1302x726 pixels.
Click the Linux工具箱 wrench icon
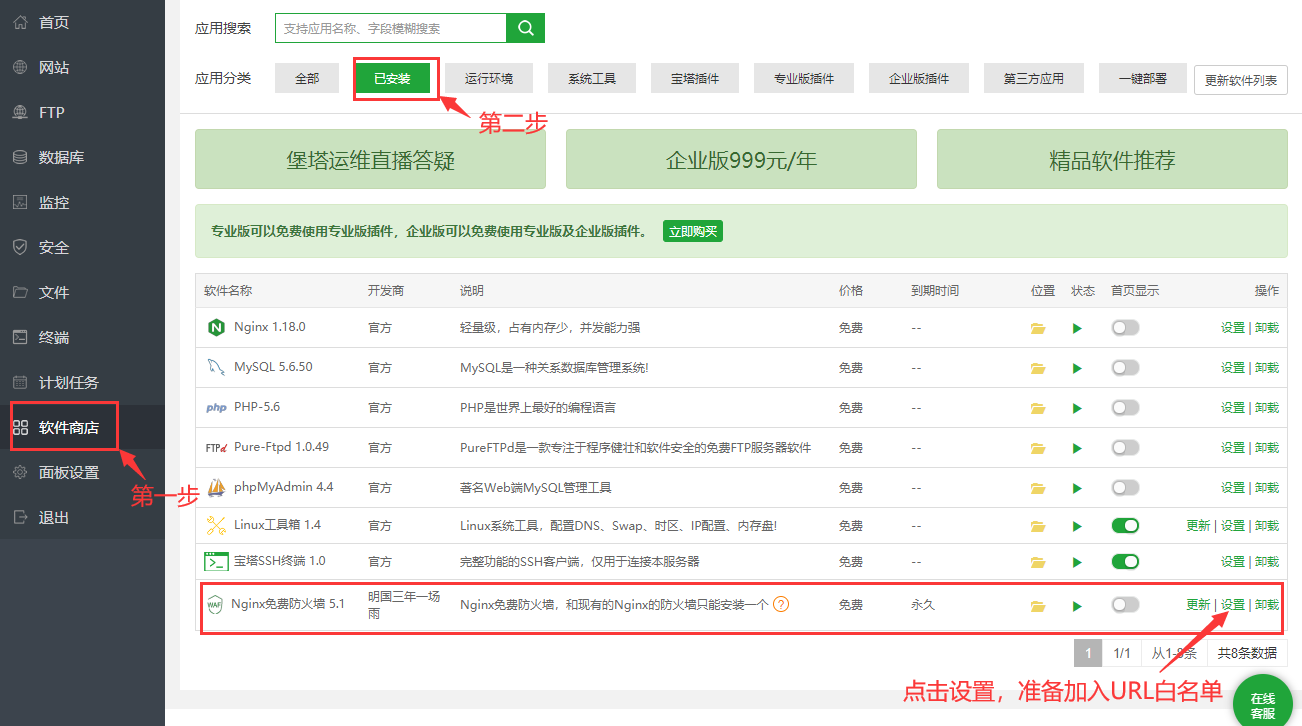[215, 525]
